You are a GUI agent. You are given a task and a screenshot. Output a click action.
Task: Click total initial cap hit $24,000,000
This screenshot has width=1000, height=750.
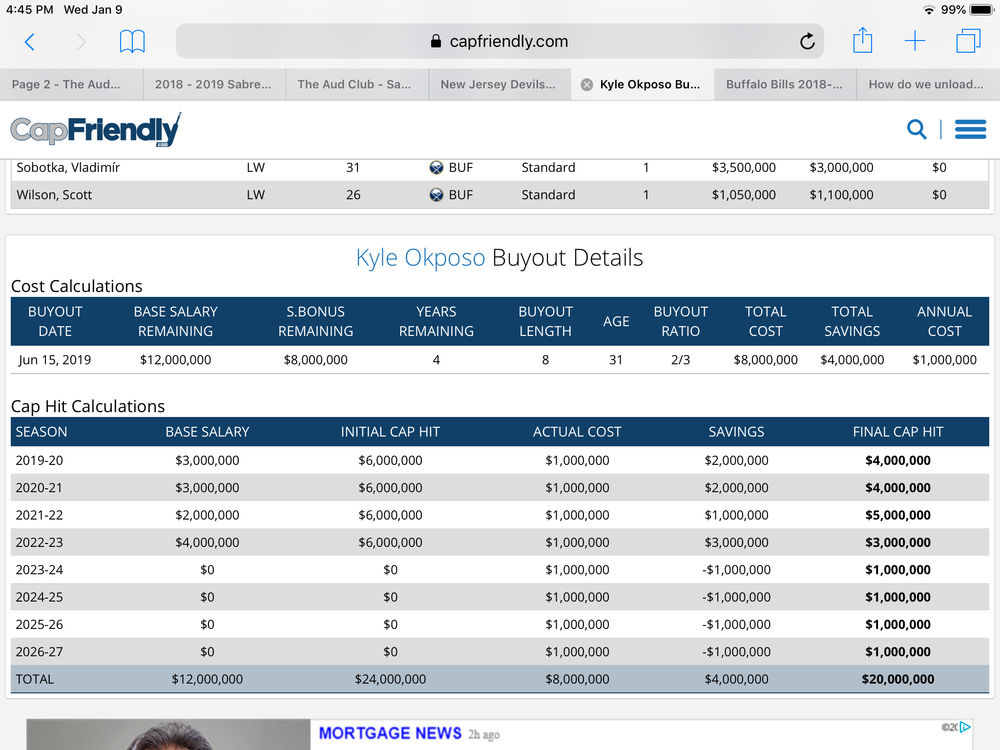pos(390,679)
